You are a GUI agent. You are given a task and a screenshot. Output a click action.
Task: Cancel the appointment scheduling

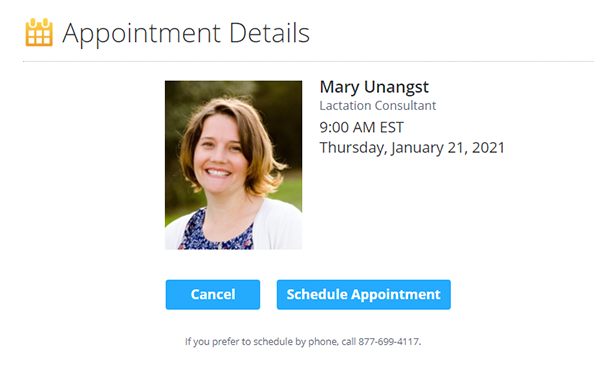213,295
